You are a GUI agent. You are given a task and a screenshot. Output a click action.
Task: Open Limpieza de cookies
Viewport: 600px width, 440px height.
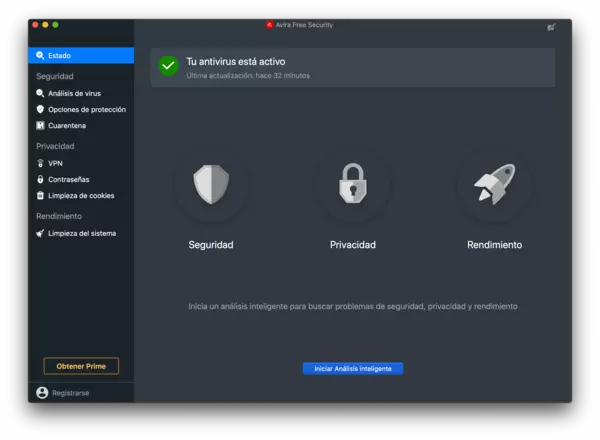click(80, 196)
